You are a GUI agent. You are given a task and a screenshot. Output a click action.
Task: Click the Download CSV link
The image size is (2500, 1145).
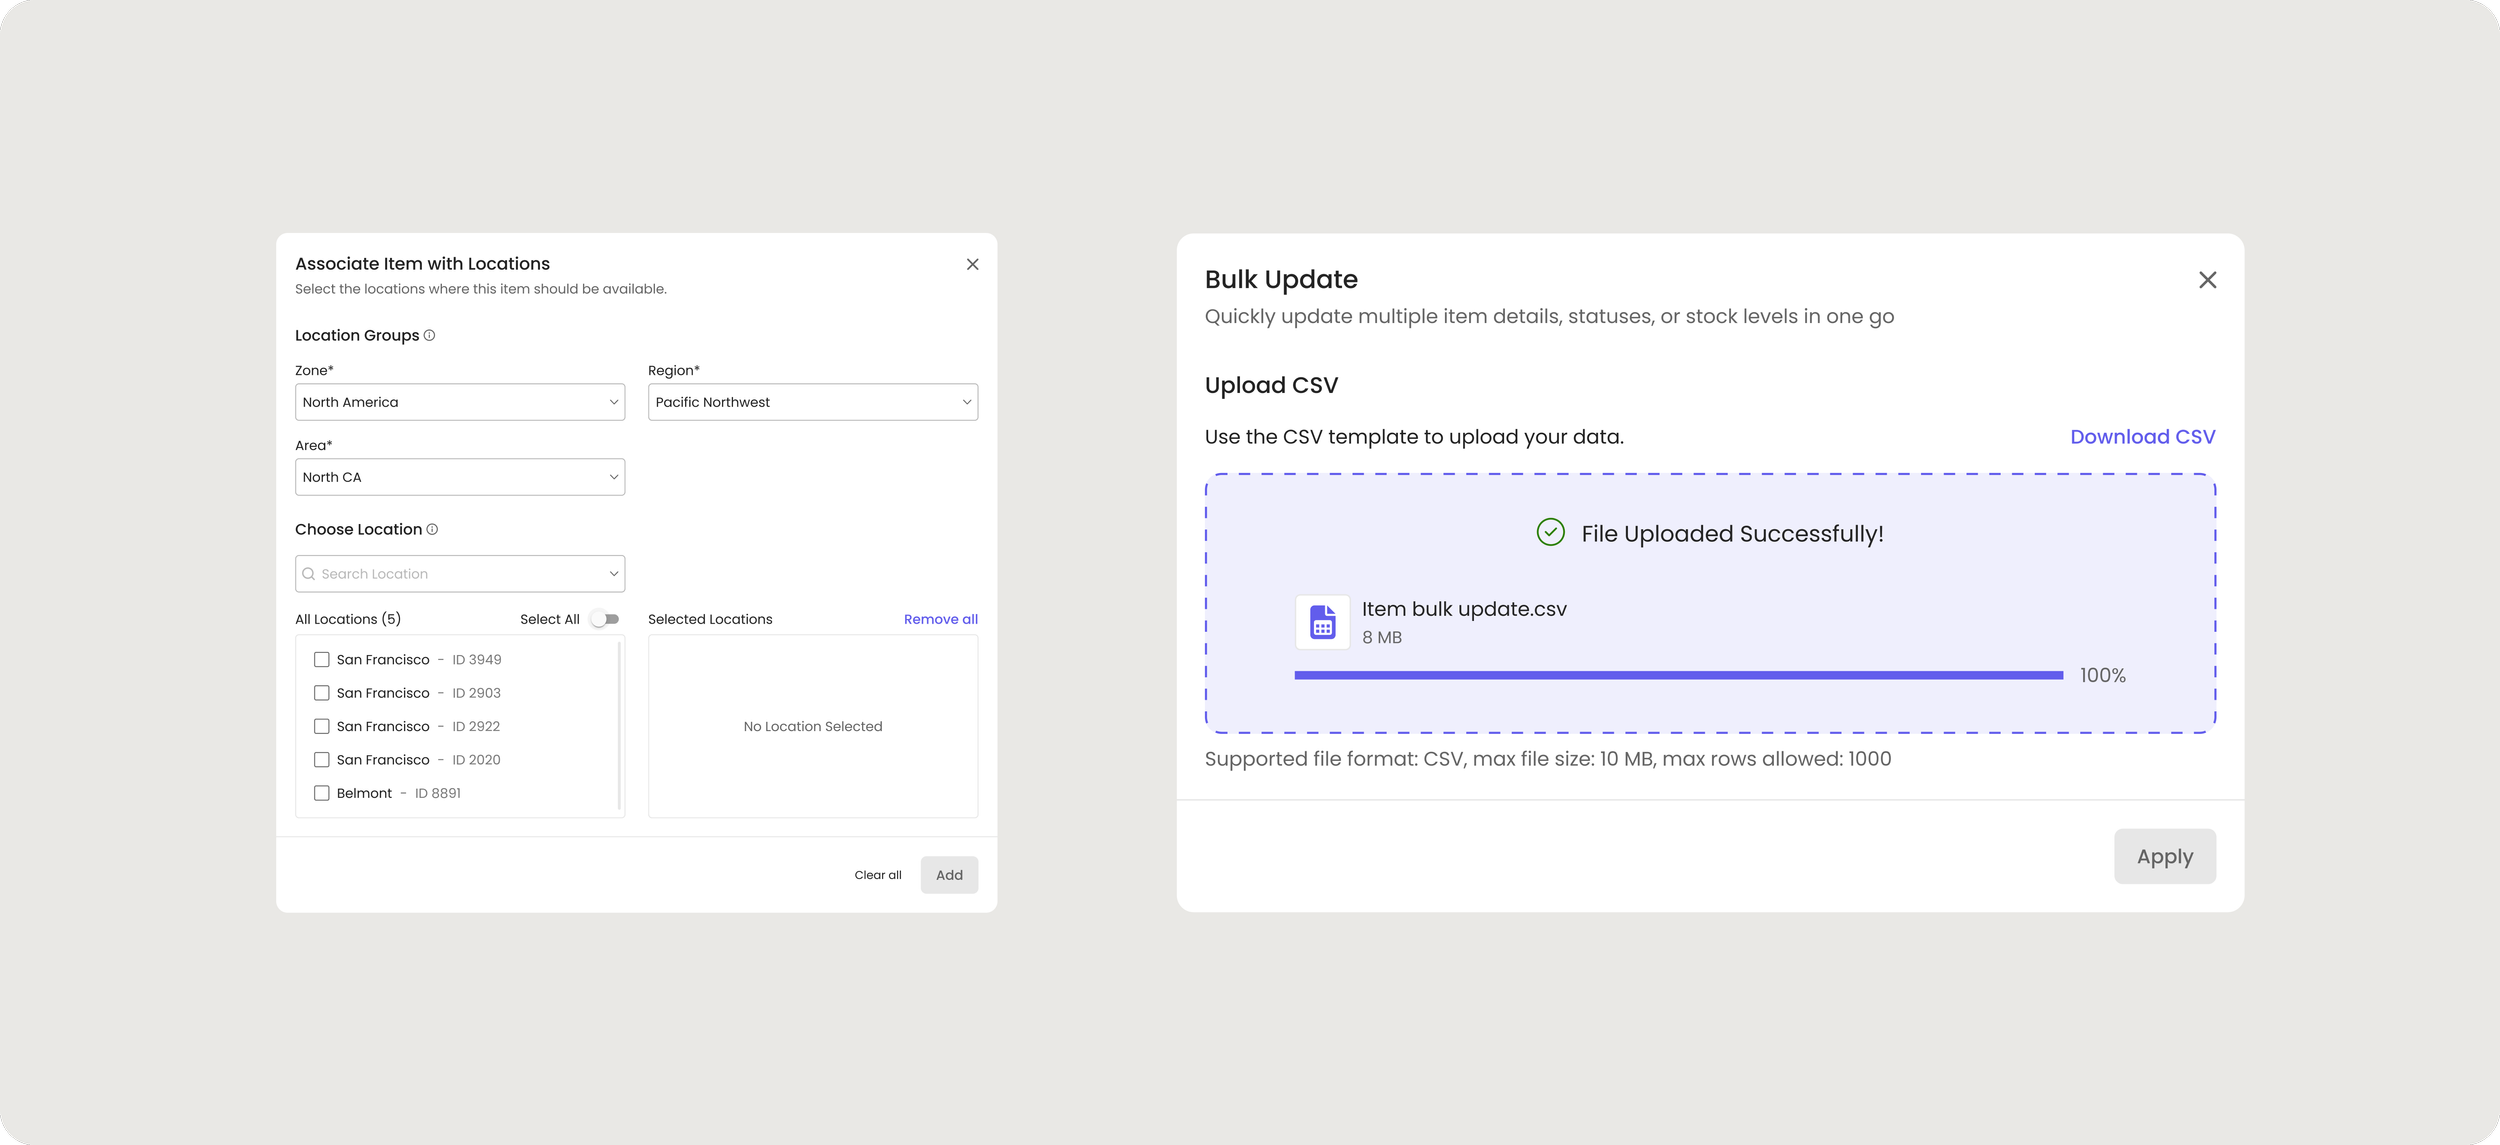2142,437
